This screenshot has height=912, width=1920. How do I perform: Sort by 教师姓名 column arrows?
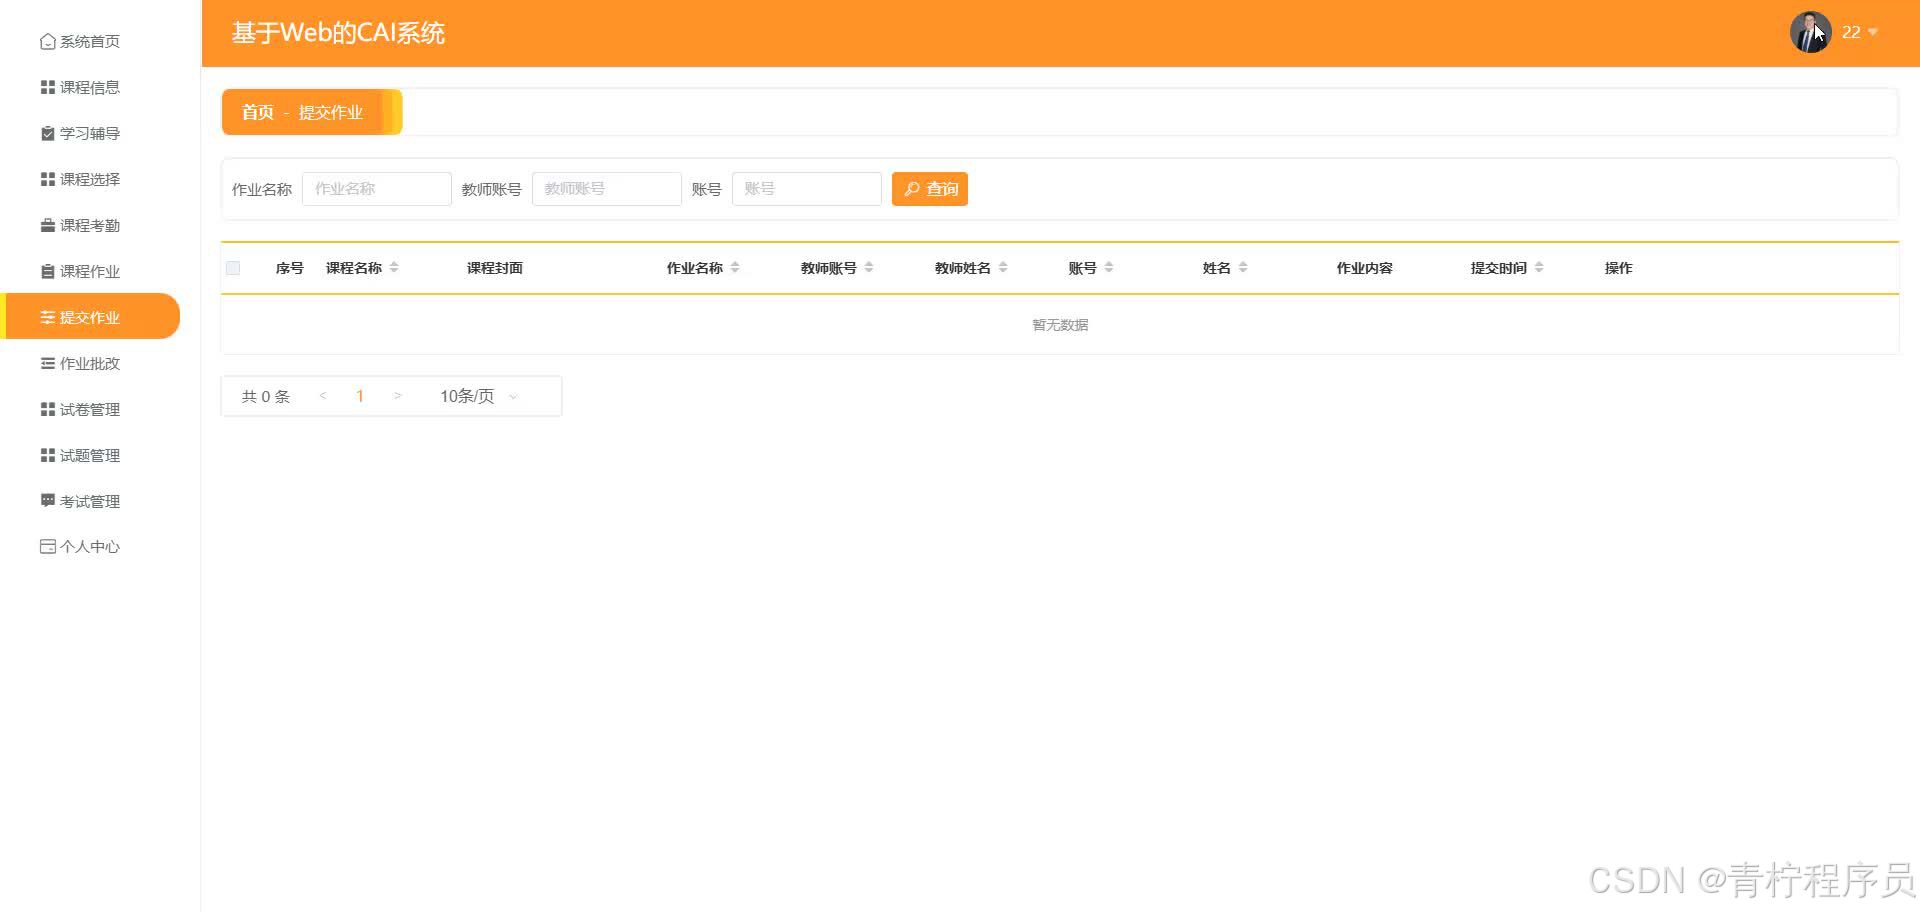click(1003, 267)
